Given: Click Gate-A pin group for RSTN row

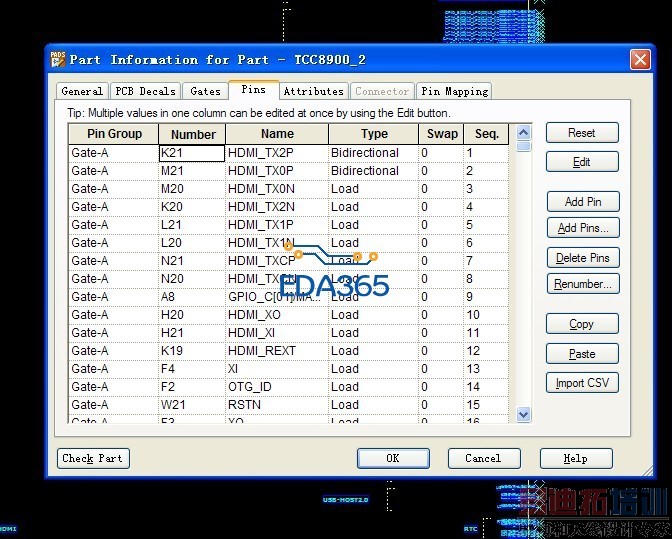Looking at the screenshot, I should pyautogui.click(x=114, y=405).
